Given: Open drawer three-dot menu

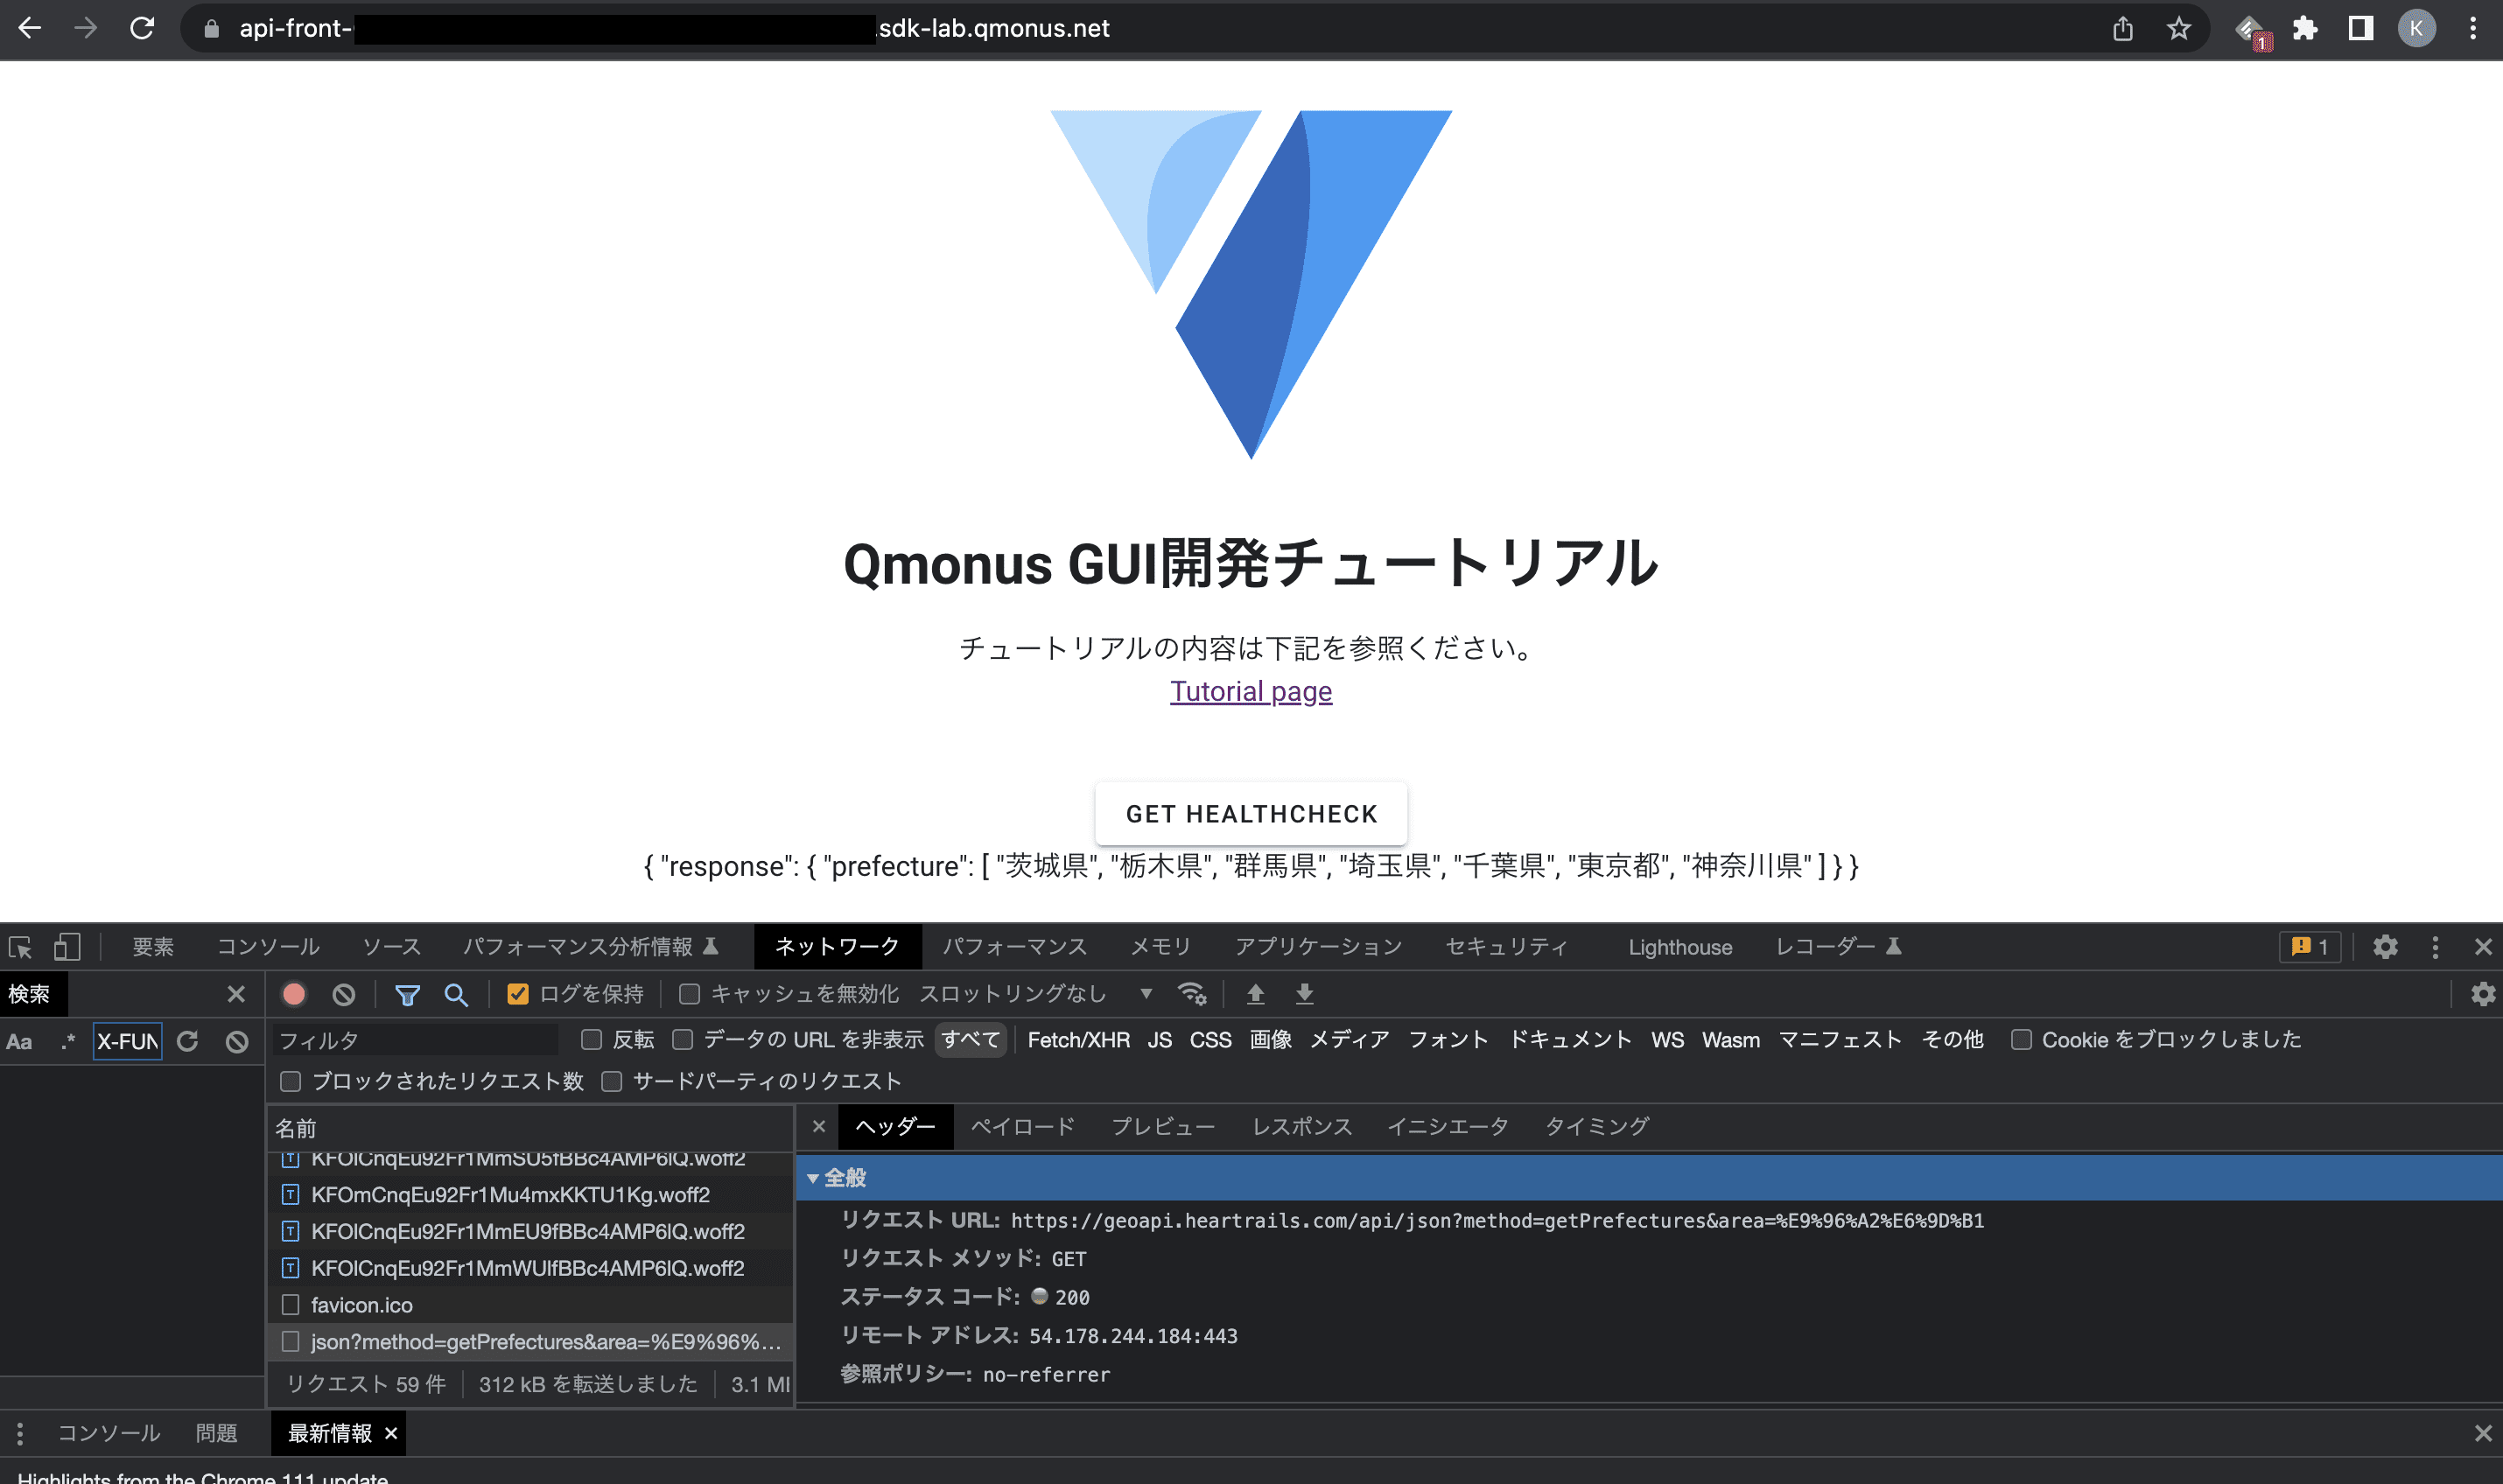Looking at the screenshot, I should point(20,1434).
